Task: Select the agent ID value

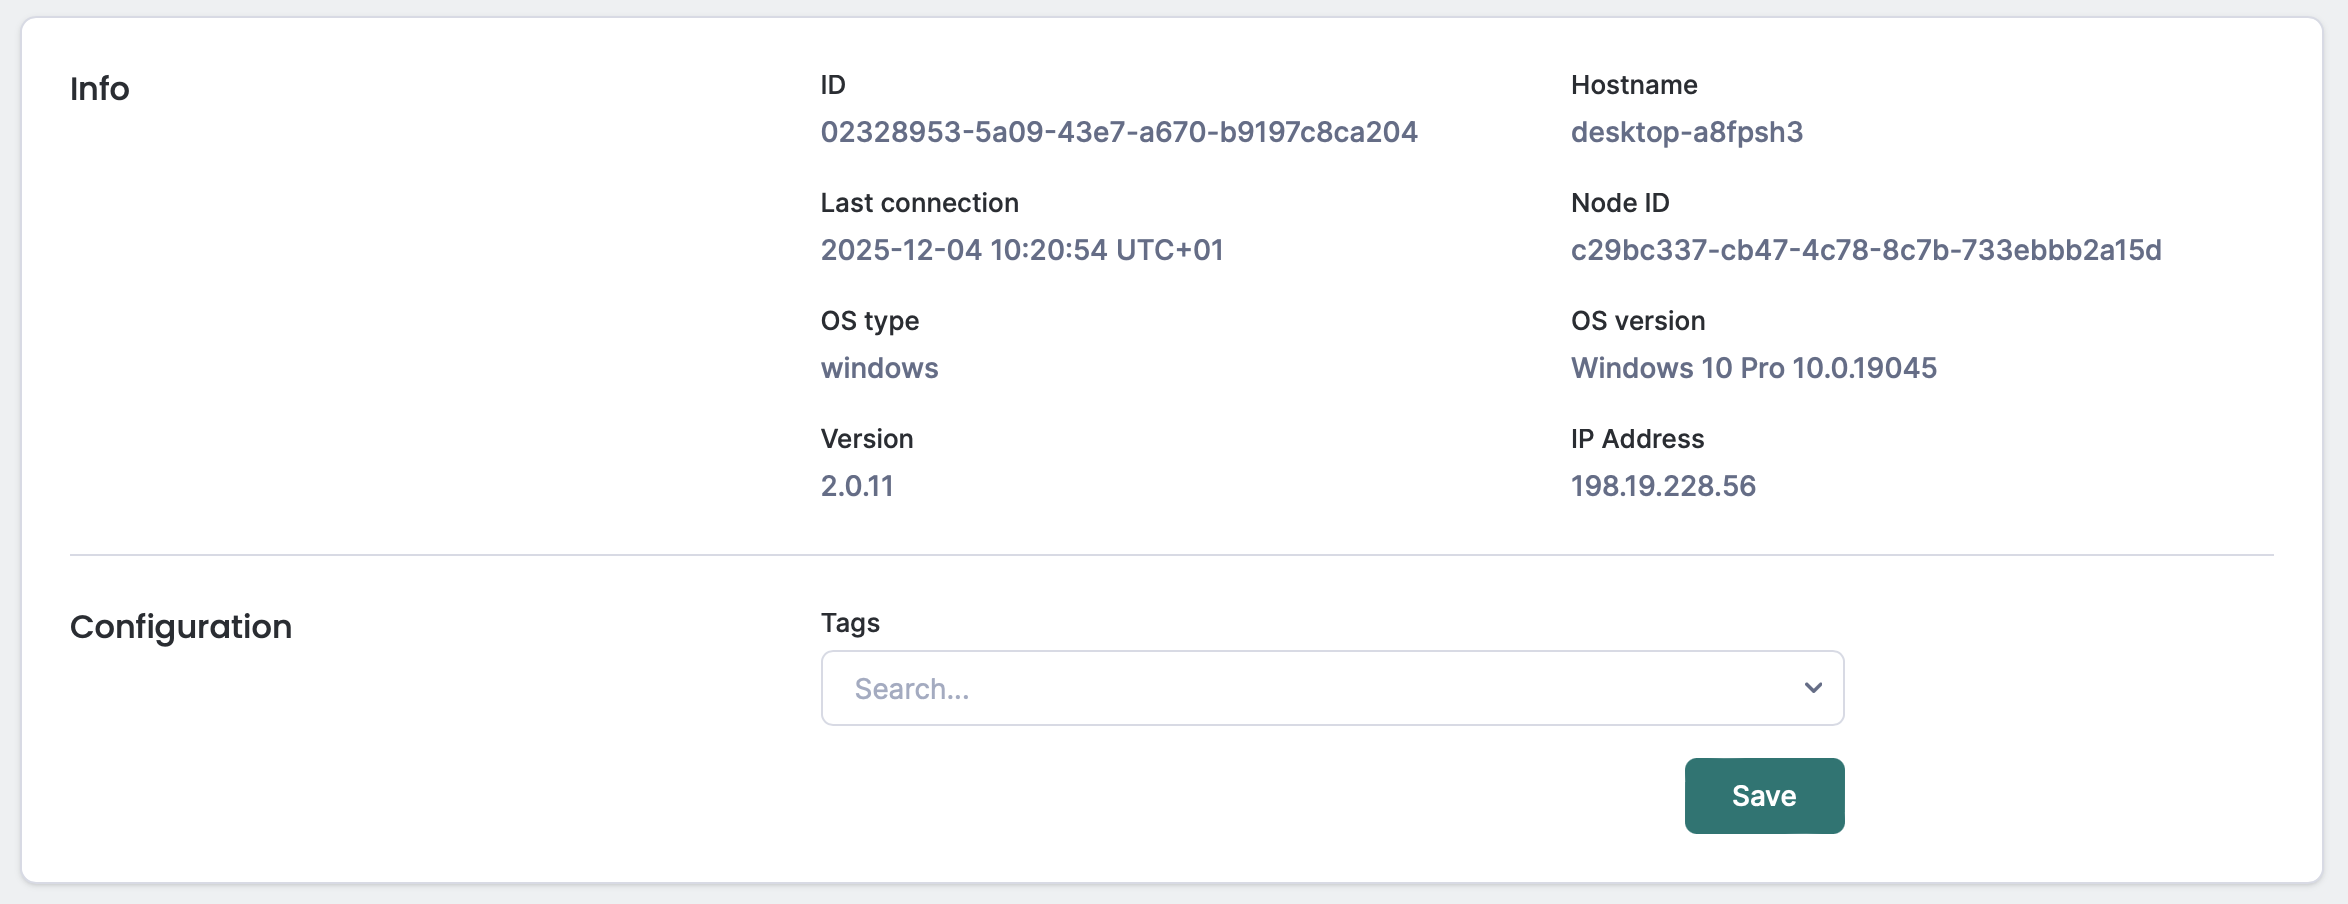Action: coord(1119,131)
